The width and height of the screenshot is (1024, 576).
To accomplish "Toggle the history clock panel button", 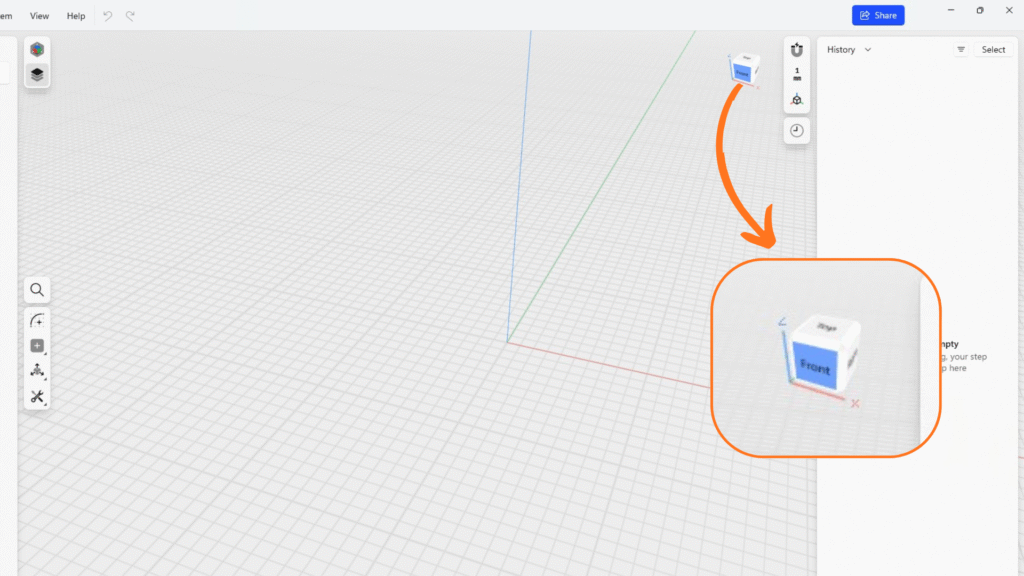I will tap(797, 131).
